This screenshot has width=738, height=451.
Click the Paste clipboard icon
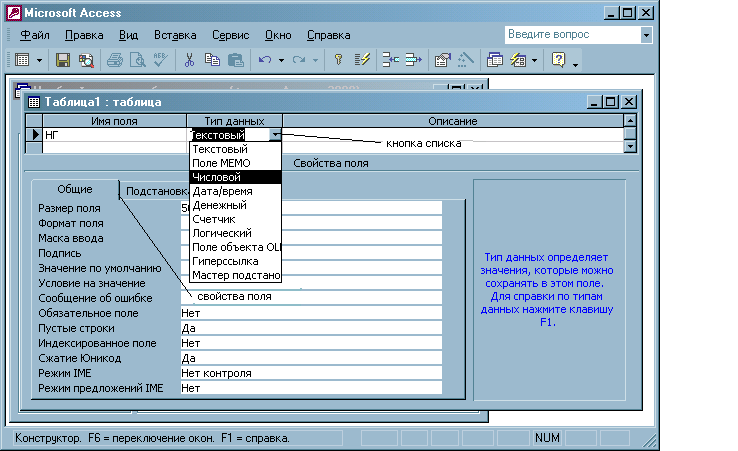pos(235,60)
